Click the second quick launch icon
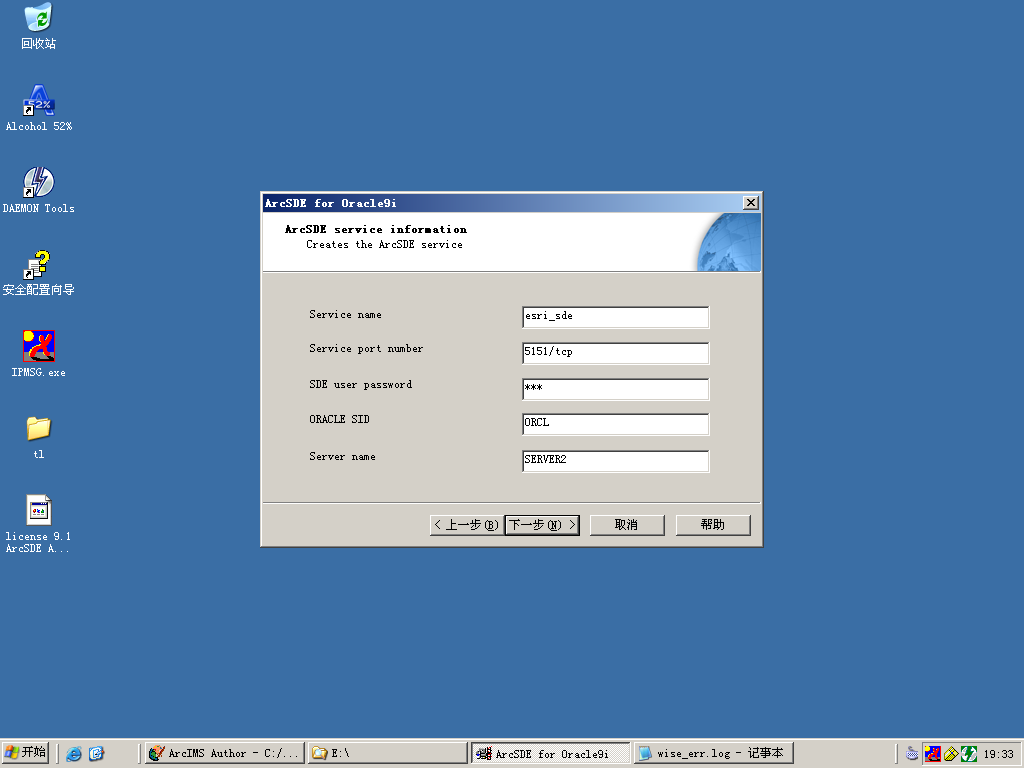This screenshot has width=1024, height=768. (x=96, y=754)
